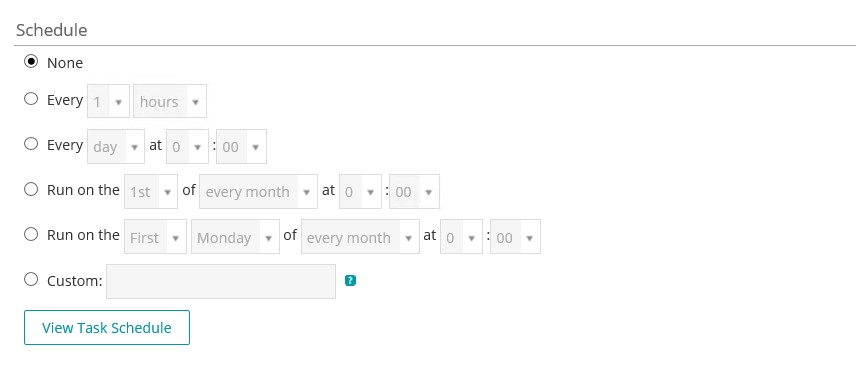The height and width of the screenshot is (368, 856).
Task: Click the View Task Schedule button
Action: click(107, 328)
